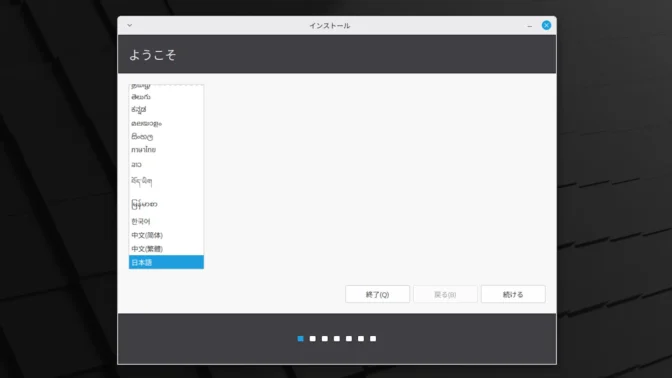The image size is (672, 378).
Task: Select 한국어 in the language list
Action: [166, 221]
